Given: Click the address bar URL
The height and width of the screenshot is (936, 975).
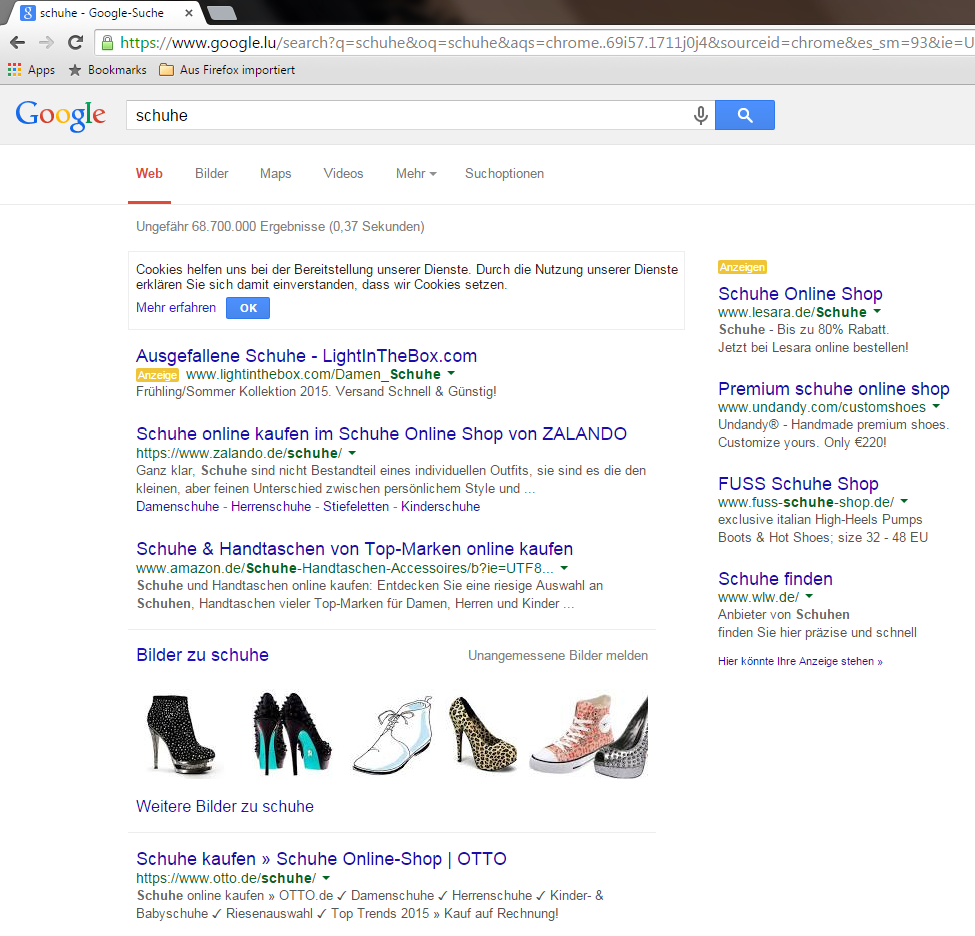Looking at the screenshot, I should [x=546, y=42].
